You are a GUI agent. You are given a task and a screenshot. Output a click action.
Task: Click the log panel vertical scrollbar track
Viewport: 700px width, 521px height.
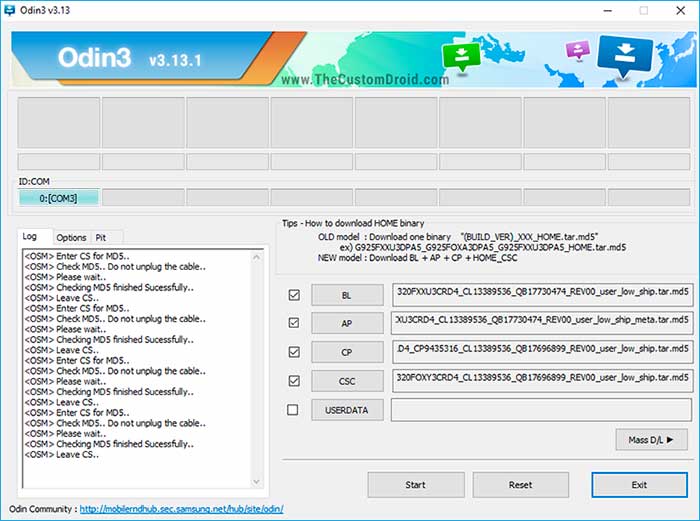(x=256, y=369)
